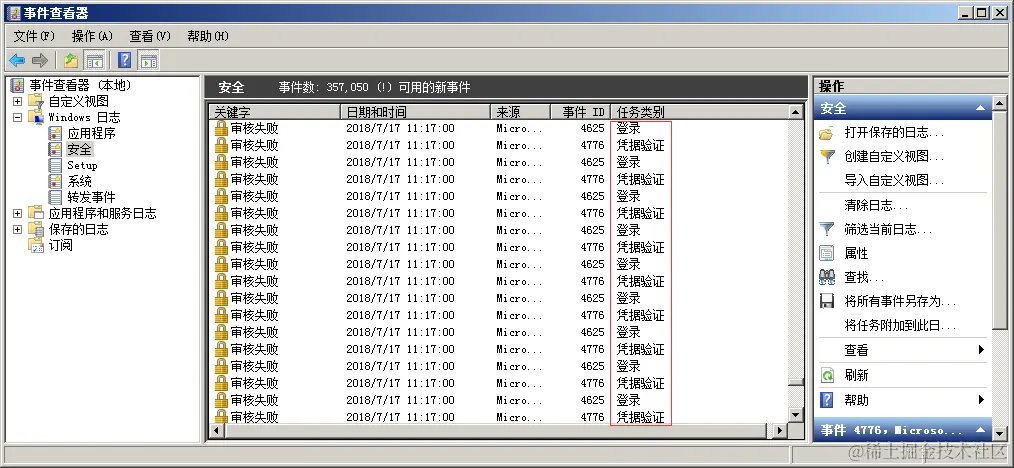Sort by the 事件 ID column header

[x=580, y=112]
